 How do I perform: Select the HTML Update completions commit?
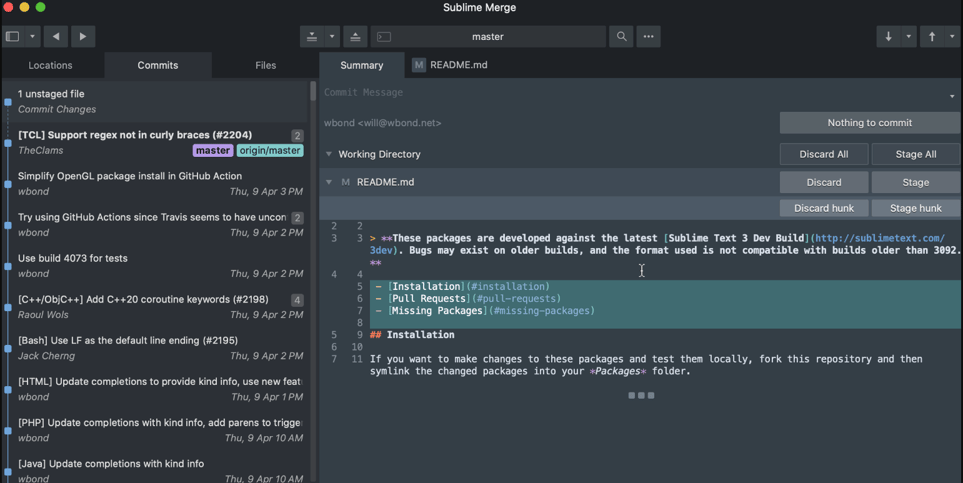[x=155, y=390]
